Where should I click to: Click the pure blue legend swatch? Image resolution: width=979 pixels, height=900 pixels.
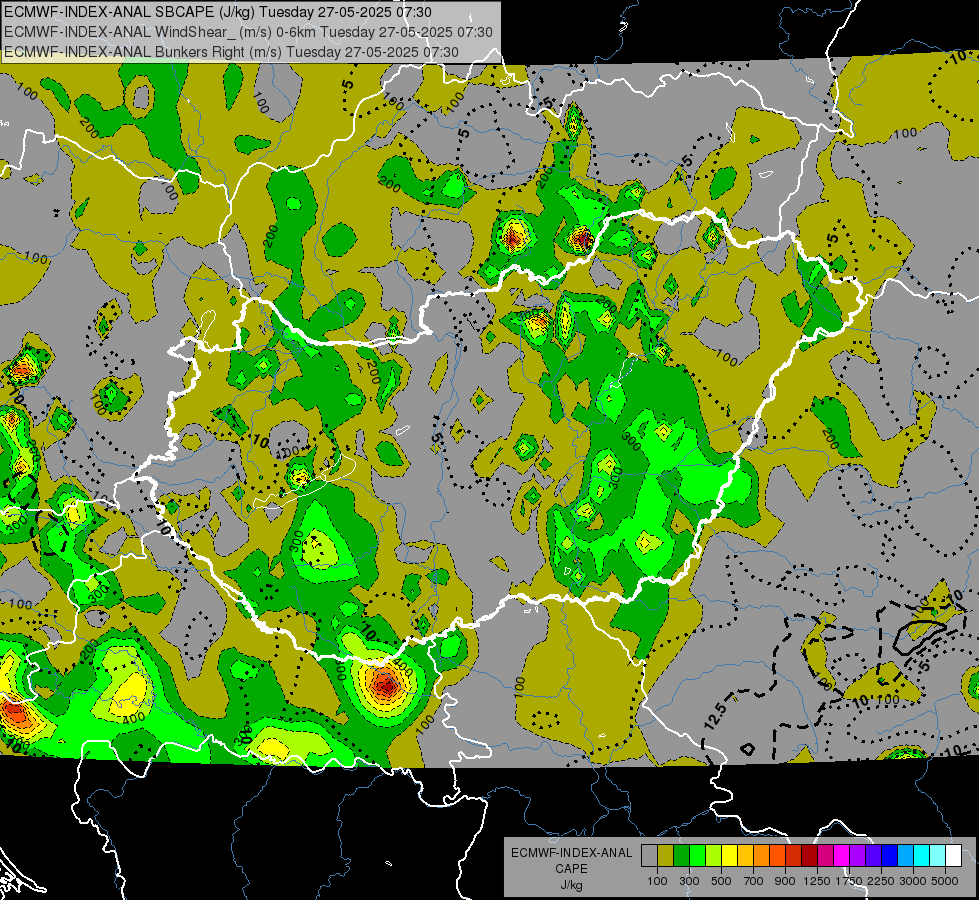[x=890, y=856]
